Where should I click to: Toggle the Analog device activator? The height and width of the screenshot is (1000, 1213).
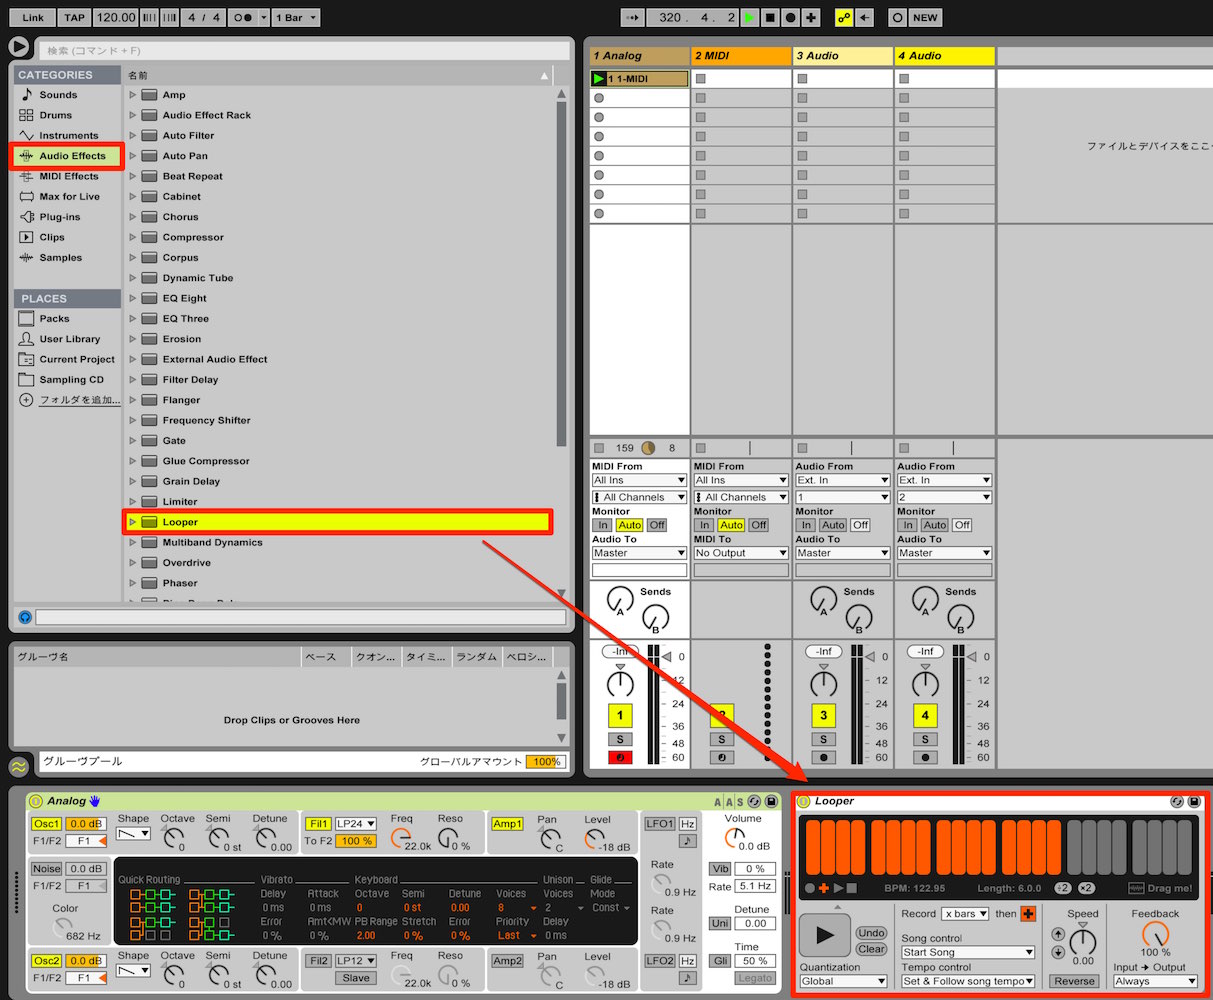click(36, 801)
